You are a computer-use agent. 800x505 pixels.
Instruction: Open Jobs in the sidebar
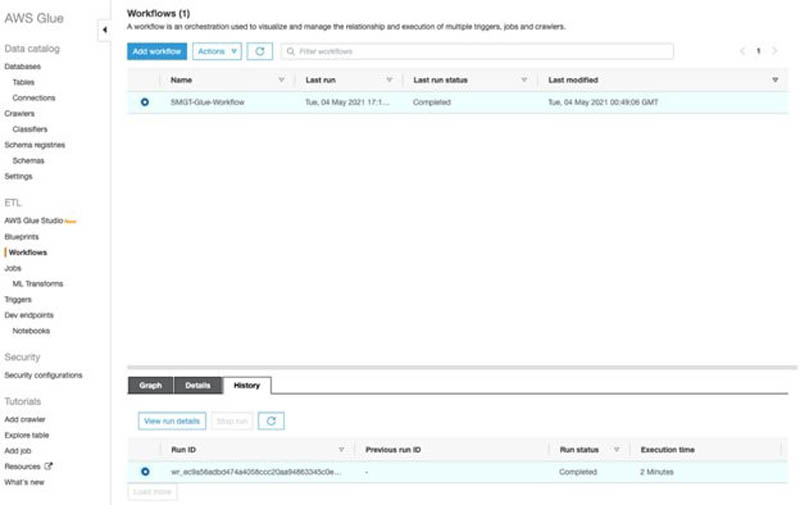click(13, 268)
